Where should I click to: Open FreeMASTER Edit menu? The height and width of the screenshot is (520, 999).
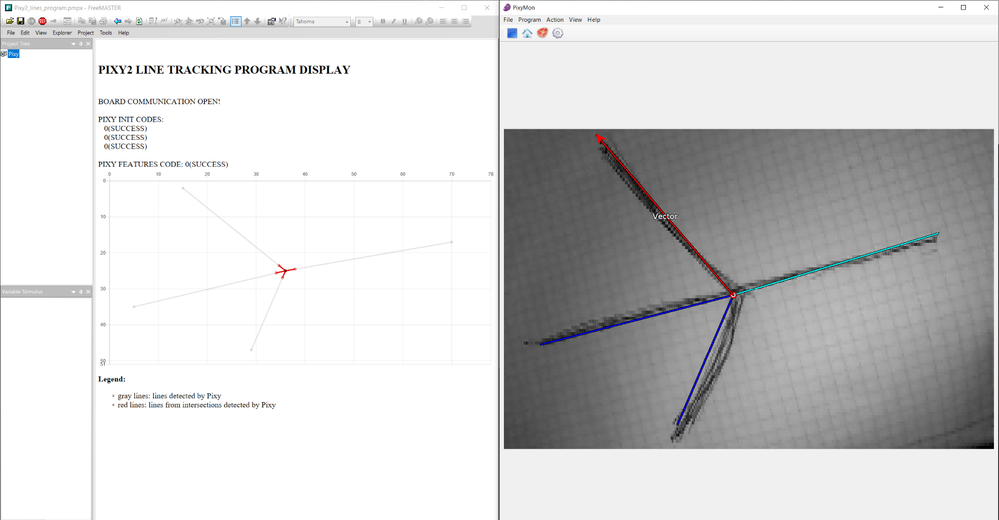[x=25, y=32]
